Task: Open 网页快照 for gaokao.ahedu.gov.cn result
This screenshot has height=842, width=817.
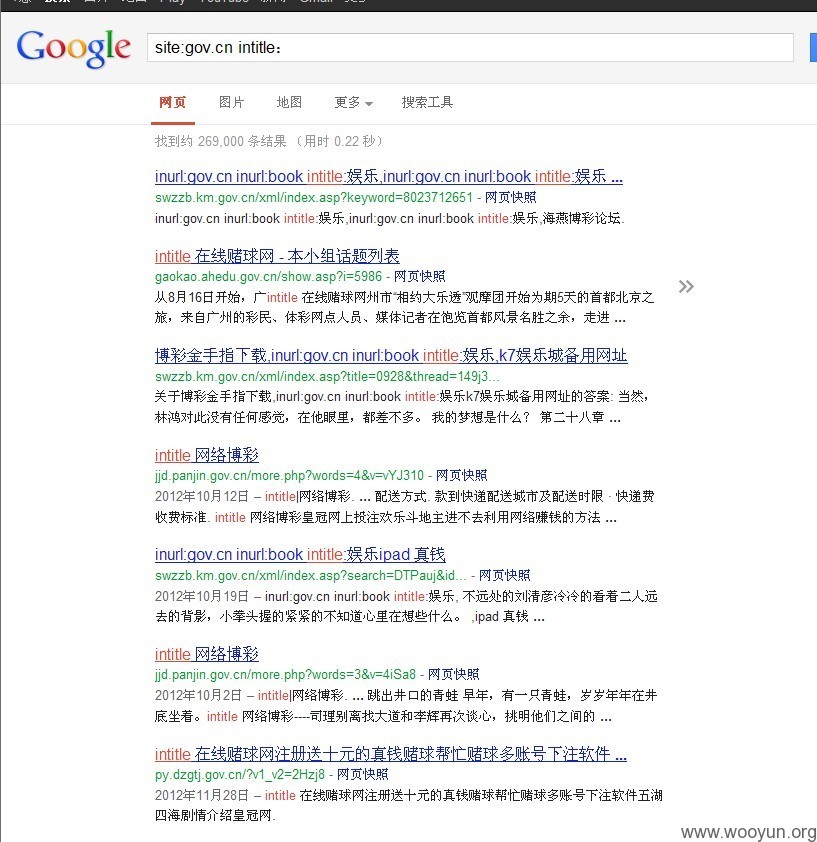Action: (x=420, y=276)
